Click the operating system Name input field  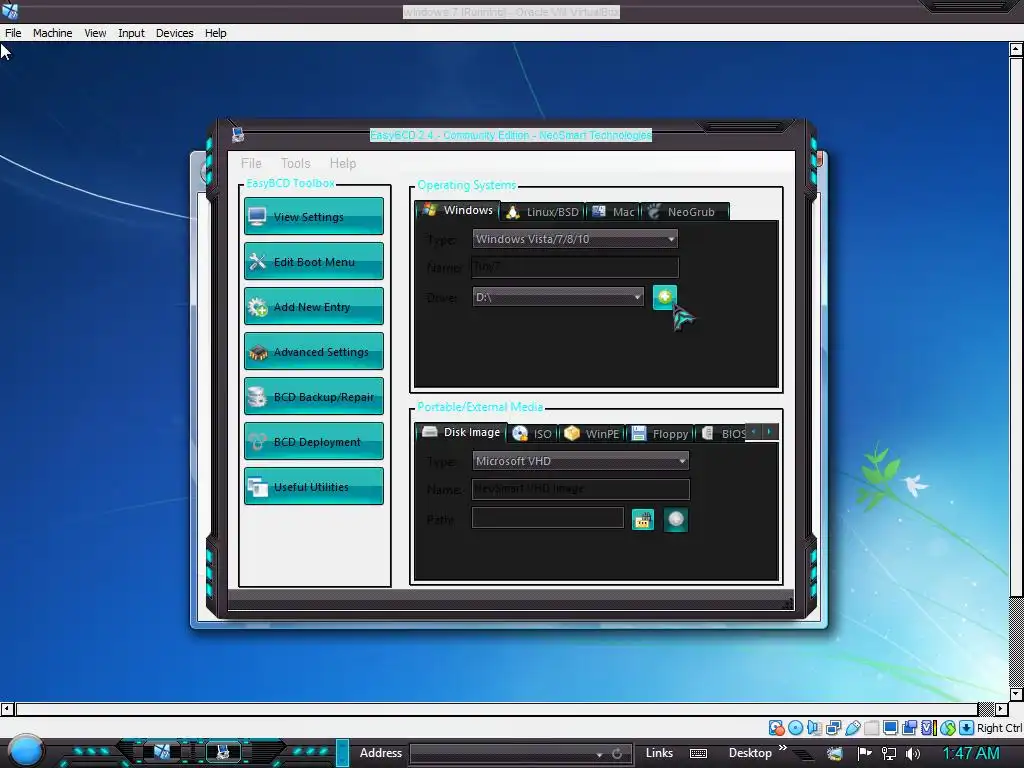point(575,267)
